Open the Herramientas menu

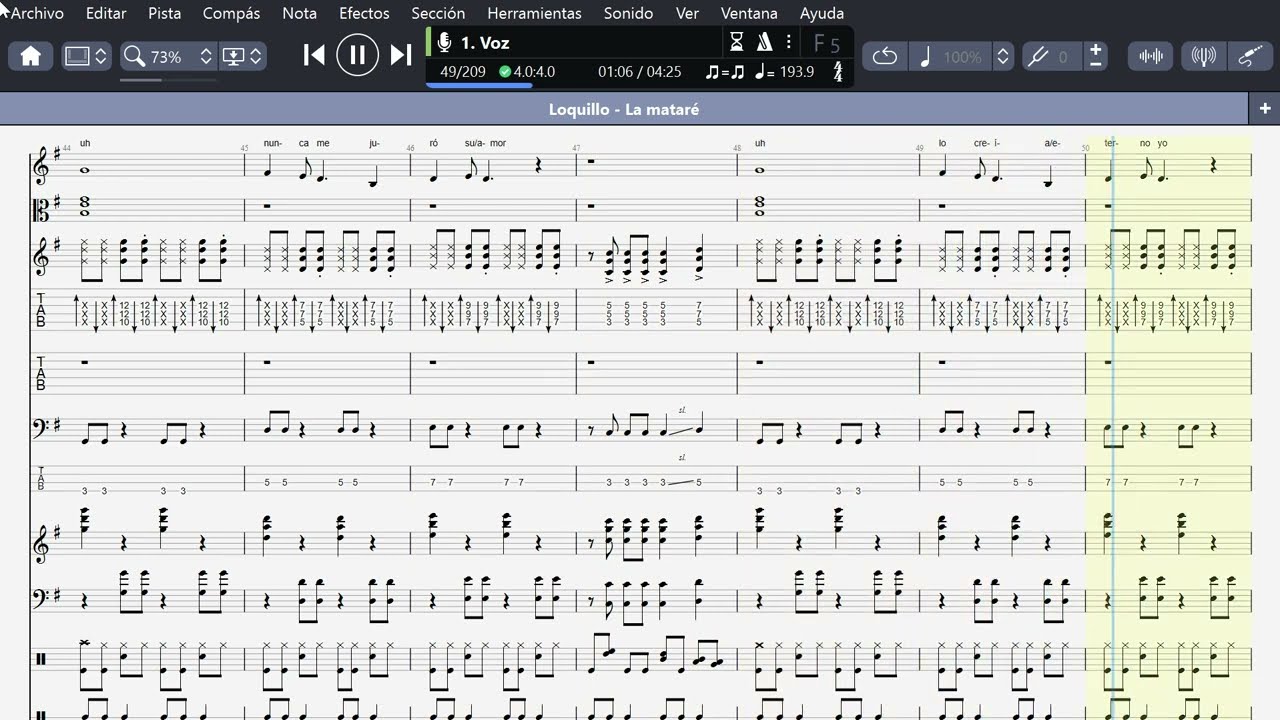534,13
